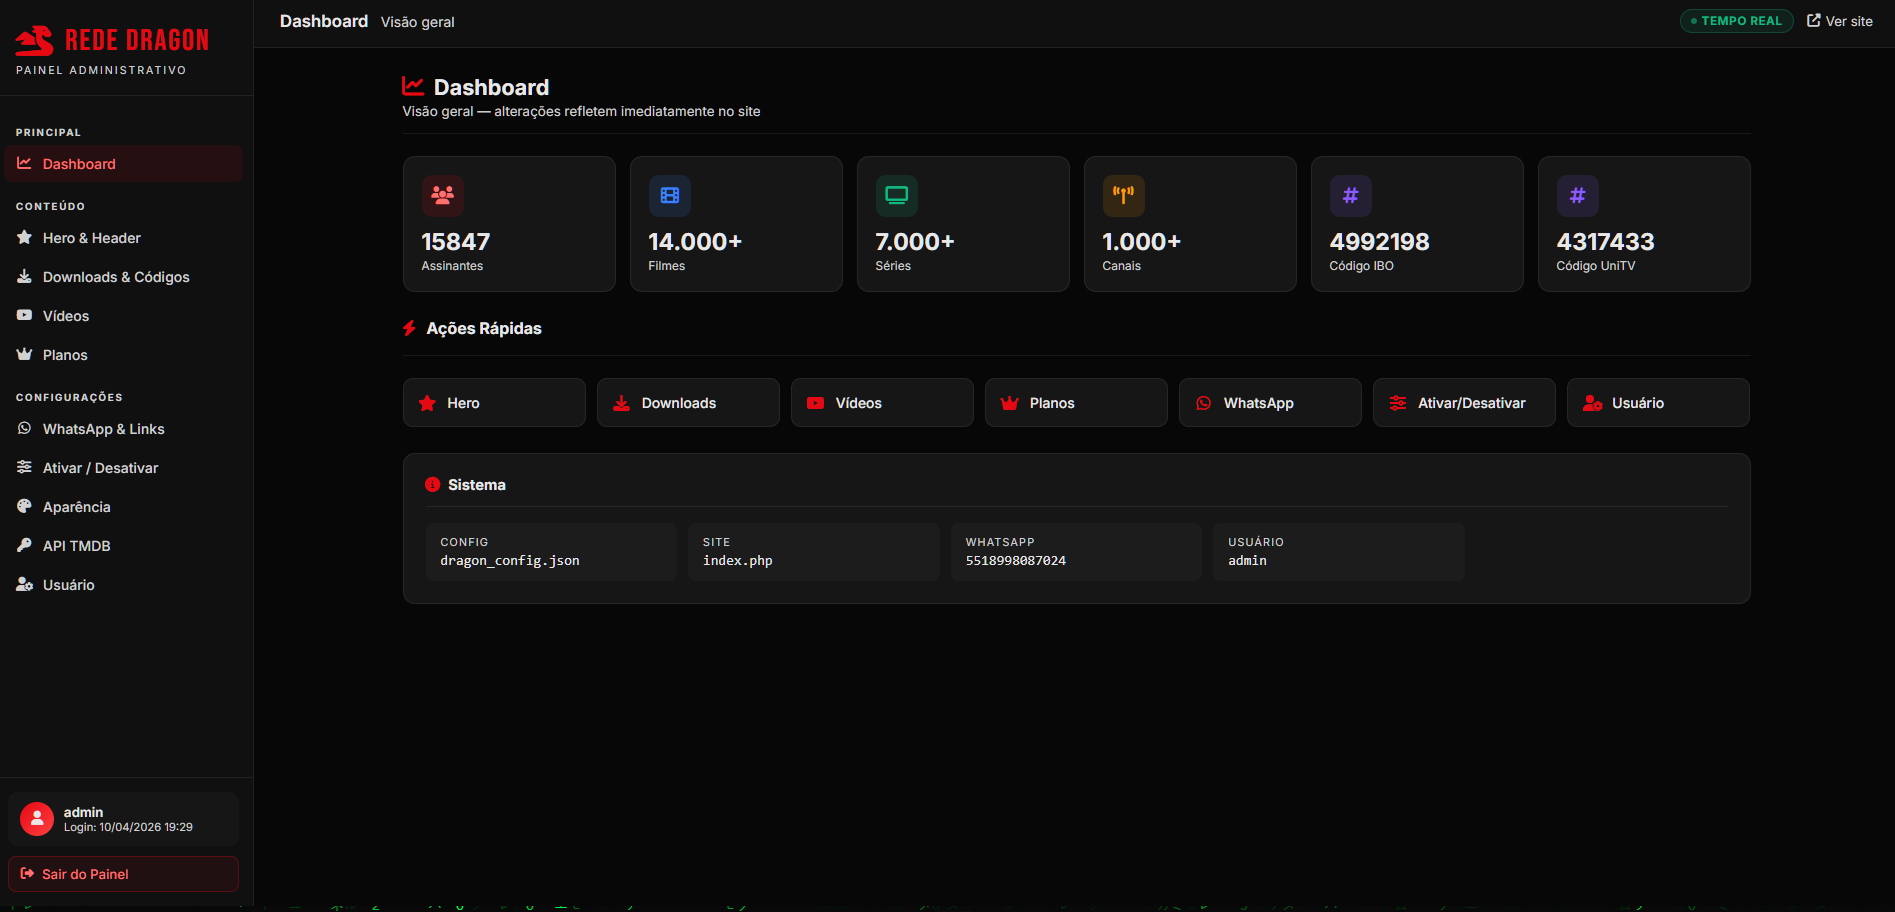Click the Código IBO hash icon
1895x912 pixels.
pyautogui.click(x=1351, y=196)
